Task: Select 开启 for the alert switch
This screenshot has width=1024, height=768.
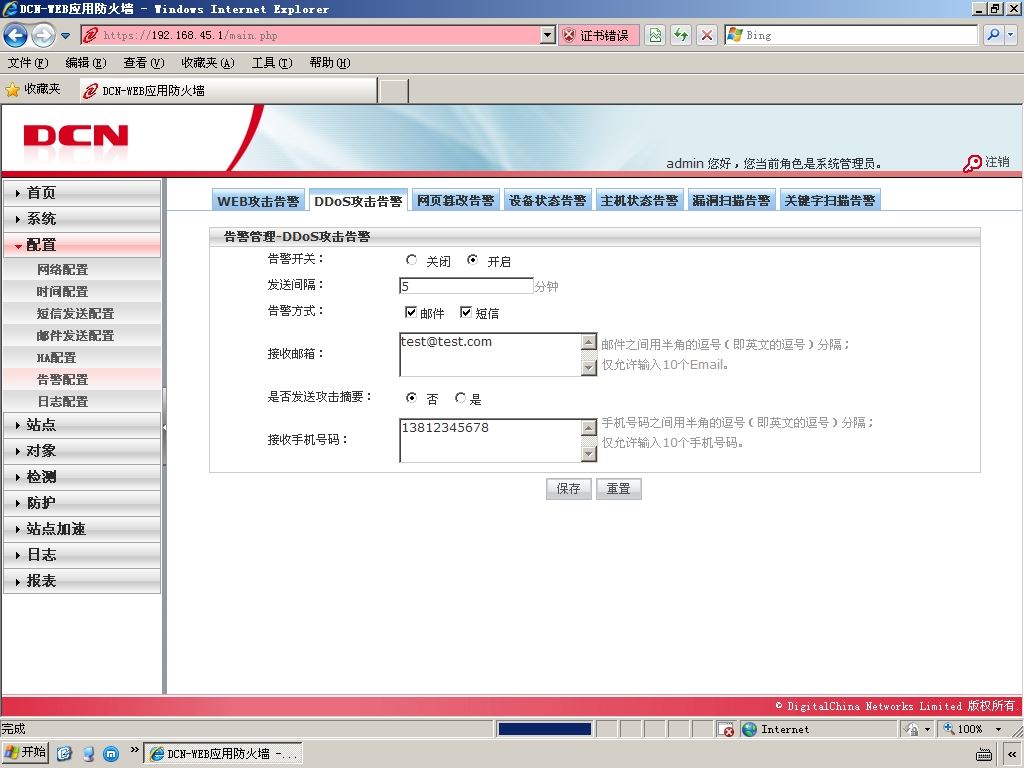Action: pyautogui.click(x=472, y=260)
